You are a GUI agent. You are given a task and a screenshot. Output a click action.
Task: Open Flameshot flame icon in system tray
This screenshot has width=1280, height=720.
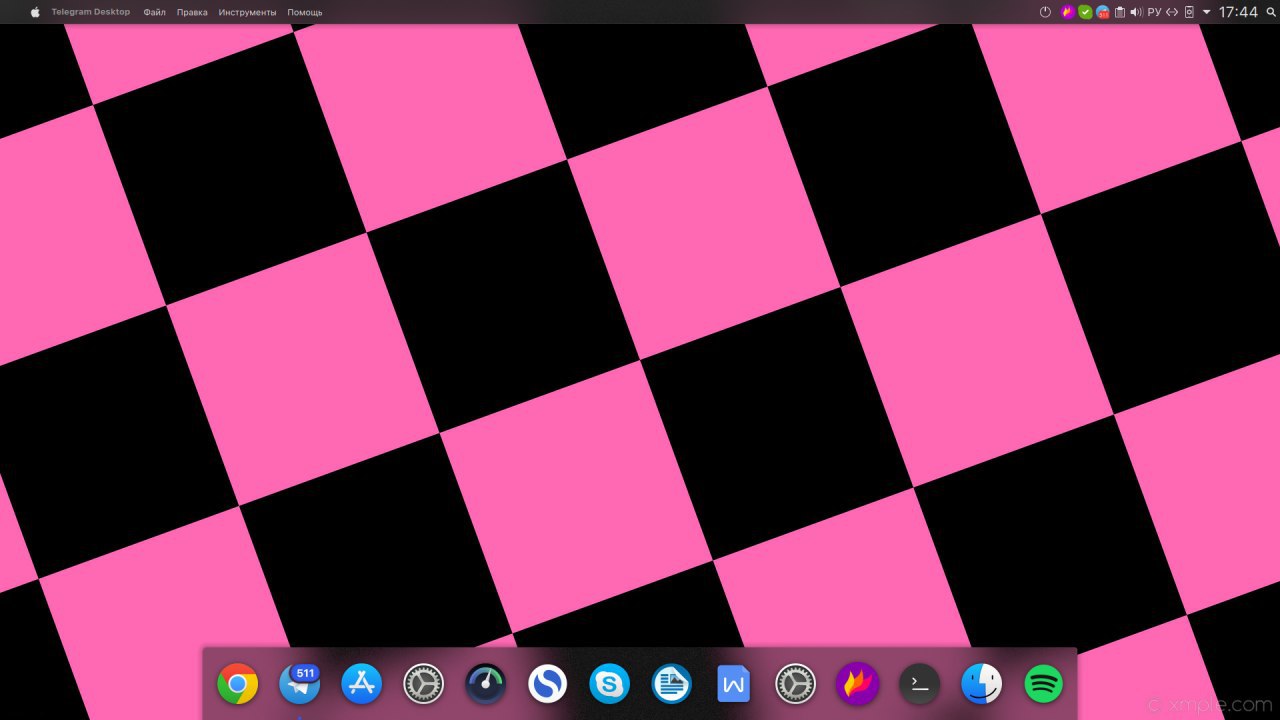[1068, 12]
